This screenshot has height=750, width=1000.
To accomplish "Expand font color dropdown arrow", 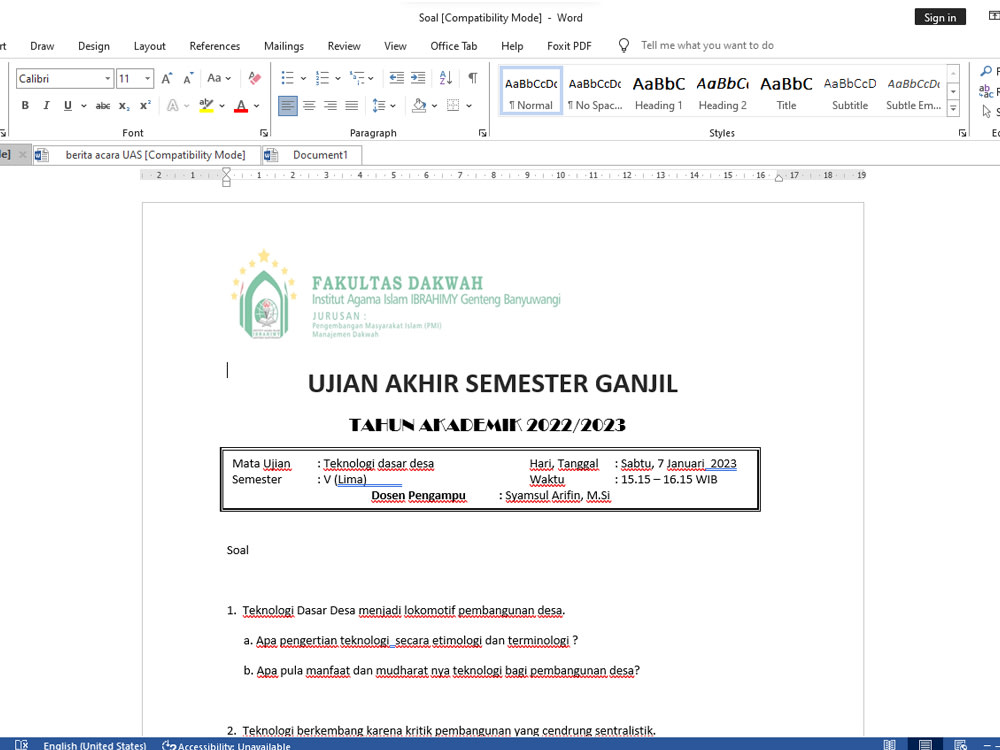I will (256, 106).
